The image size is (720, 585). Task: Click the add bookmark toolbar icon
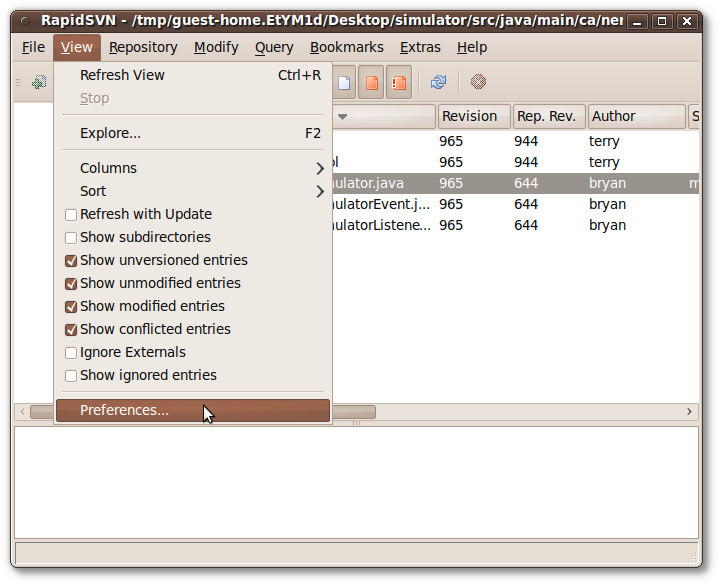[x=39, y=83]
